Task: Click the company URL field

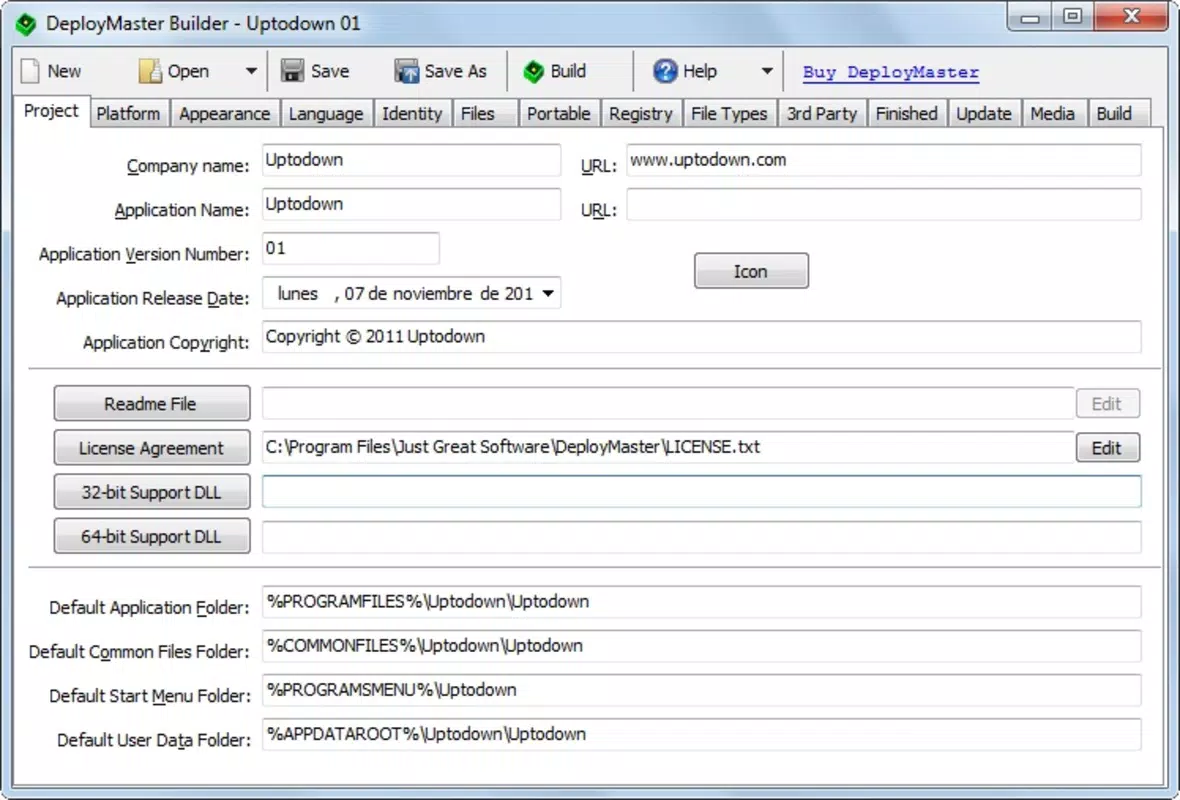Action: (x=883, y=160)
